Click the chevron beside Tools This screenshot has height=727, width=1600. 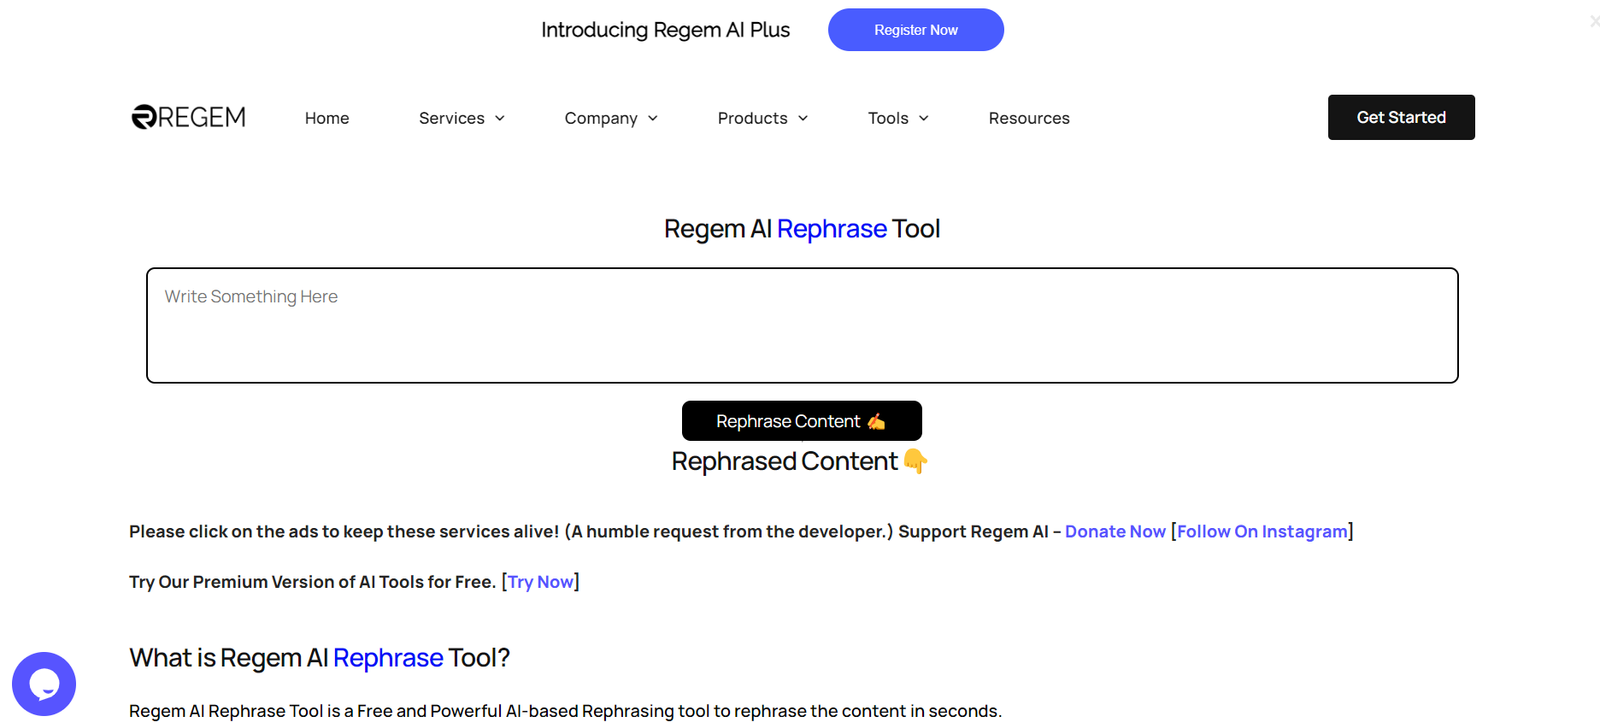pos(924,118)
